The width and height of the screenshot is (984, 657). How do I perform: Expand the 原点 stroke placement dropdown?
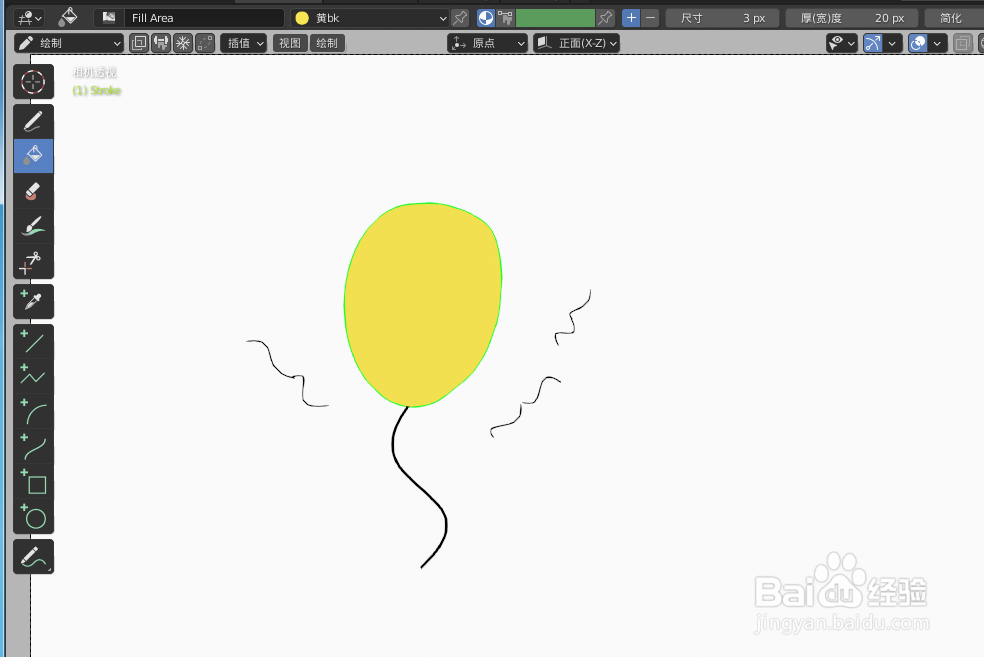(x=487, y=42)
